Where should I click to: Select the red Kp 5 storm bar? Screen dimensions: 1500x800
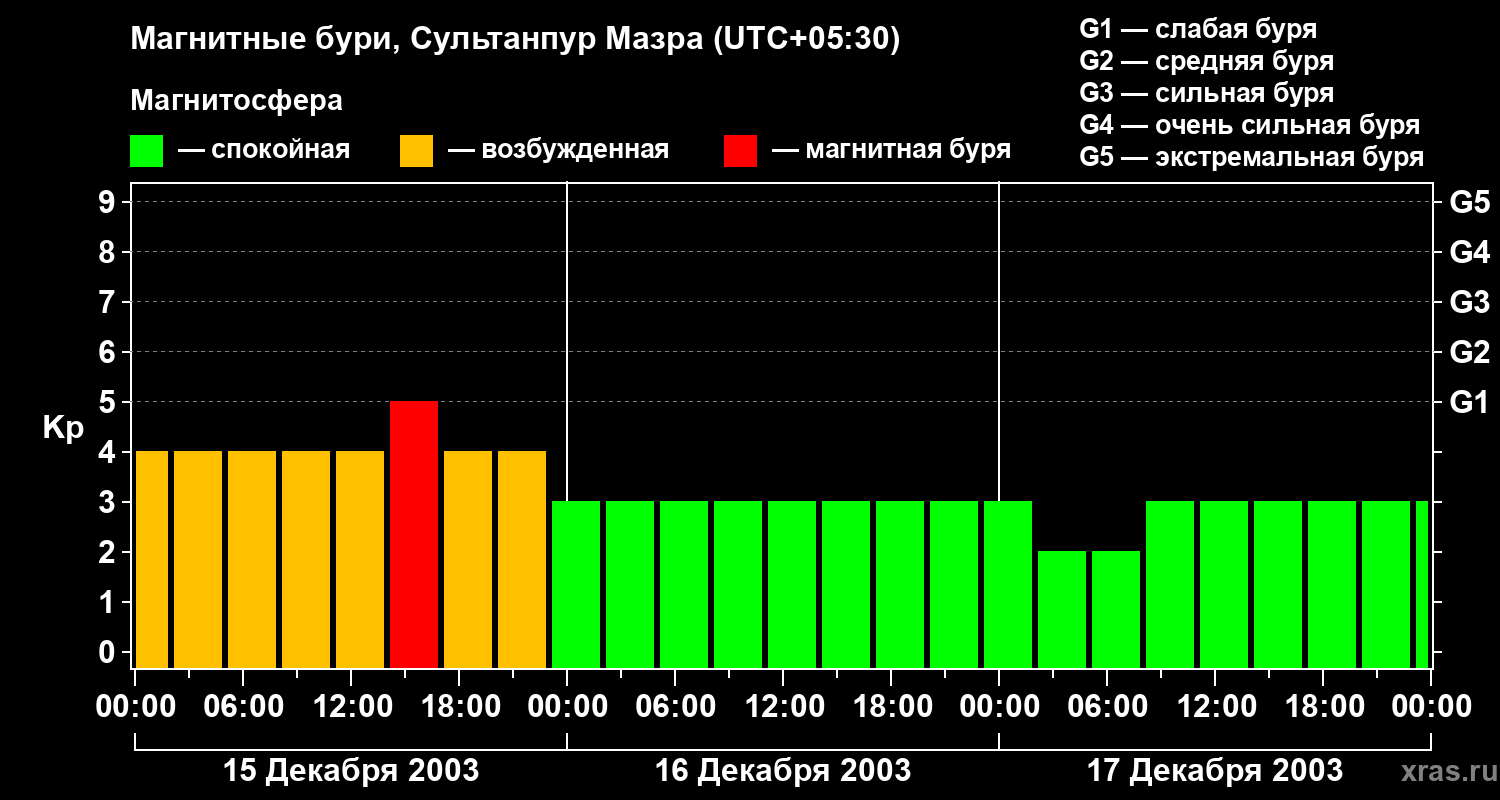(x=414, y=534)
